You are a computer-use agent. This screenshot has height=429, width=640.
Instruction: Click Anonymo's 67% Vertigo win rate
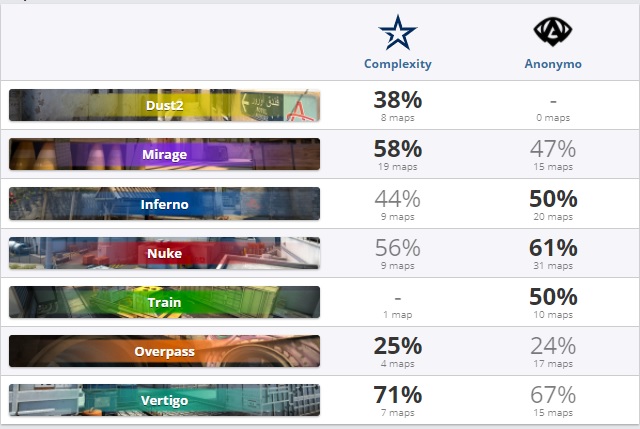[x=553, y=395]
